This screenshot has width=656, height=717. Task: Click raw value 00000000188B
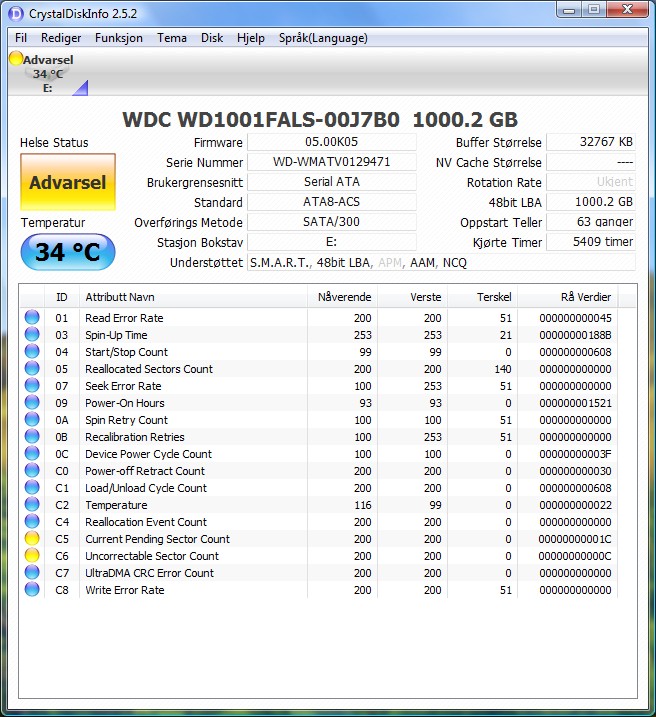pyautogui.click(x=575, y=335)
